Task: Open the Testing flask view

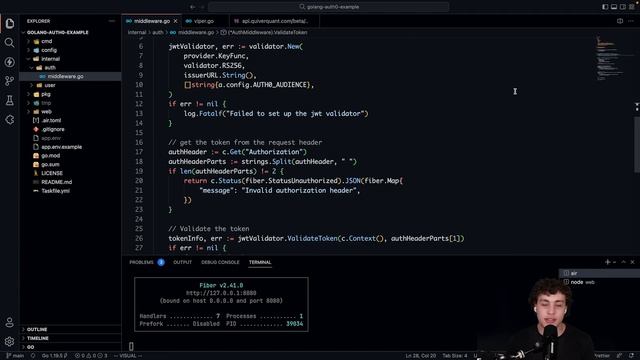Action: 10,100
